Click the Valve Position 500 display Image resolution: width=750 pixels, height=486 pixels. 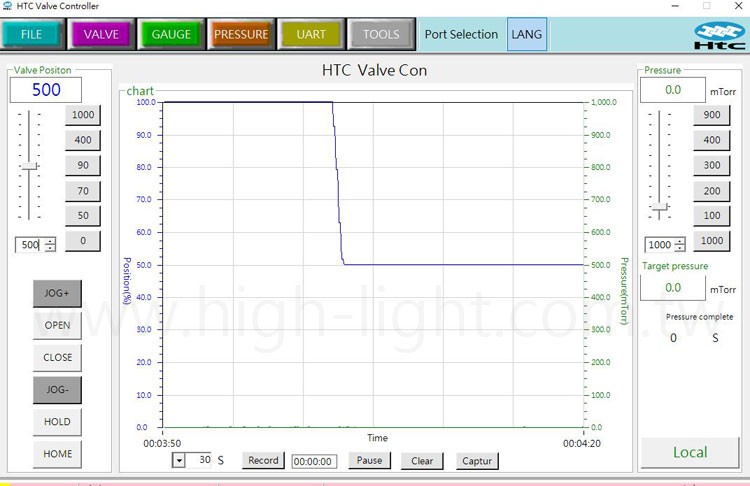[x=46, y=90]
